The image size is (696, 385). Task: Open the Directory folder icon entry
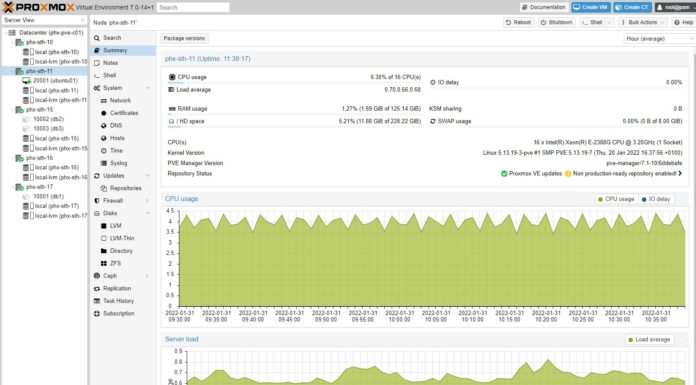coord(103,251)
